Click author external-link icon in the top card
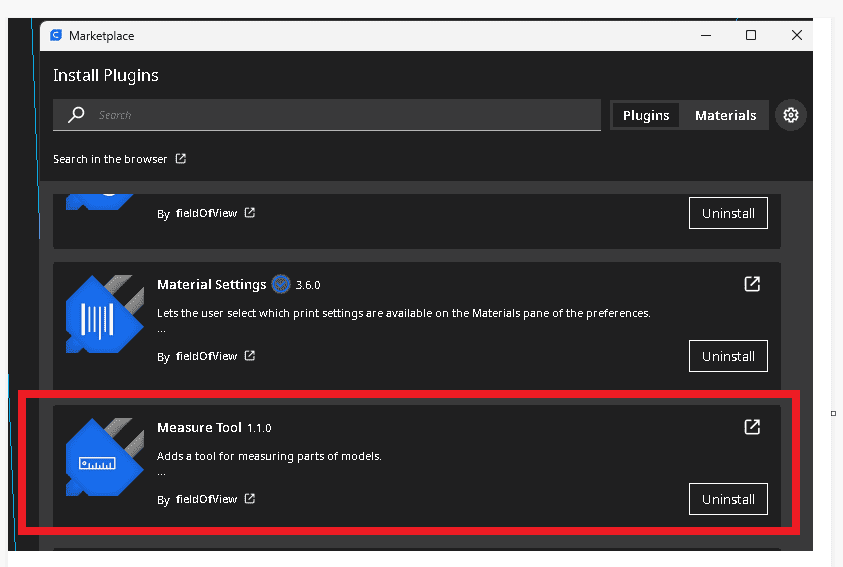Image resolution: width=843 pixels, height=567 pixels. (x=249, y=212)
